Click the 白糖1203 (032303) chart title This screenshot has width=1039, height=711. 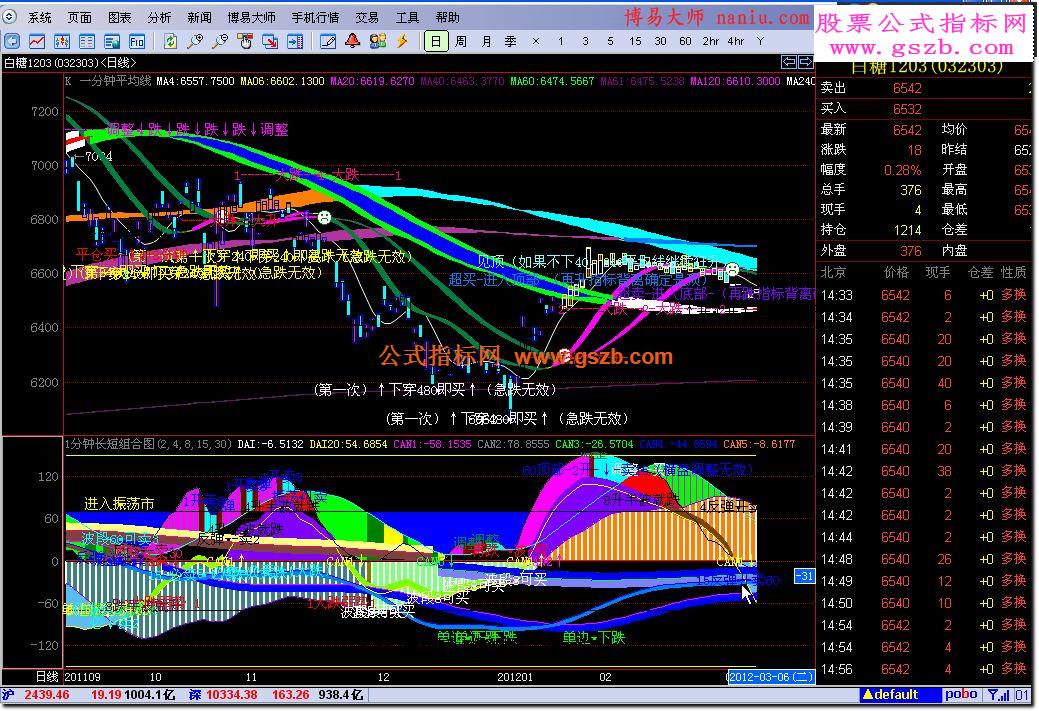pyautogui.click(x=70, y=63)
